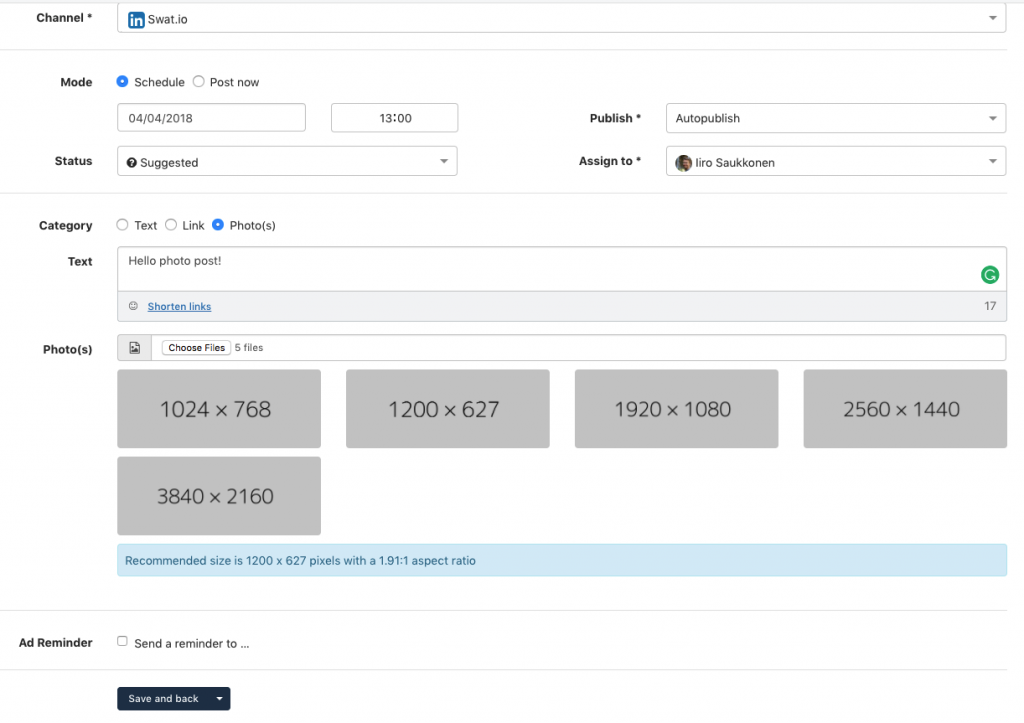This screenshot has height=723, width=1024.
Task: Enable the Send a reminder checkbox
Action: tap(122, 641)
